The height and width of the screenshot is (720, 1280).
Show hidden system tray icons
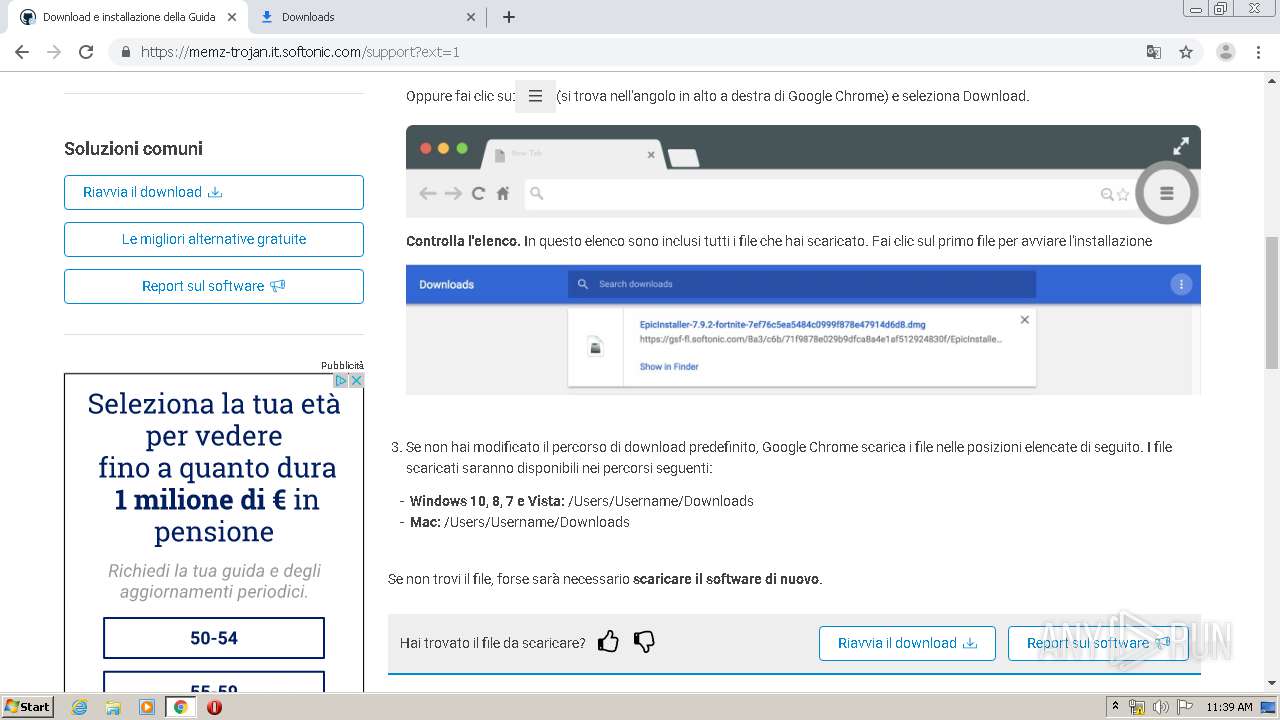point(1116,707)
